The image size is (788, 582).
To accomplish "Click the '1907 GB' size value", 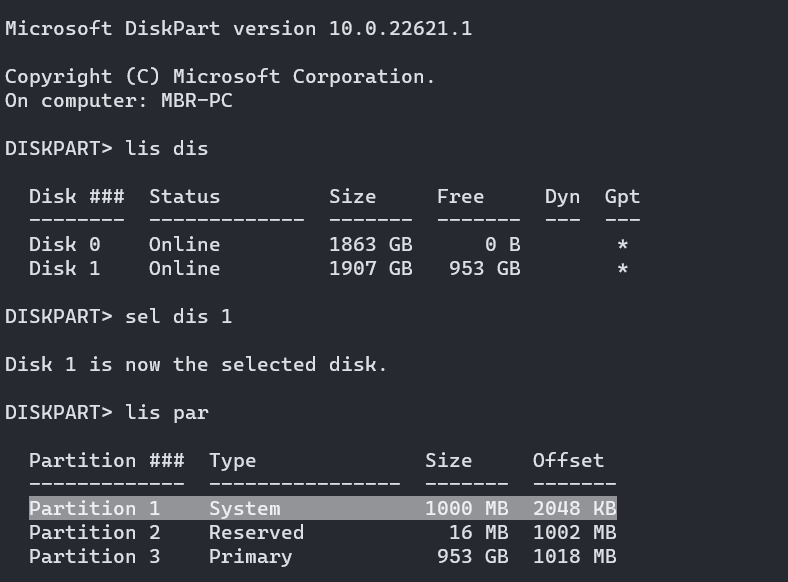I will click(371, 268).
